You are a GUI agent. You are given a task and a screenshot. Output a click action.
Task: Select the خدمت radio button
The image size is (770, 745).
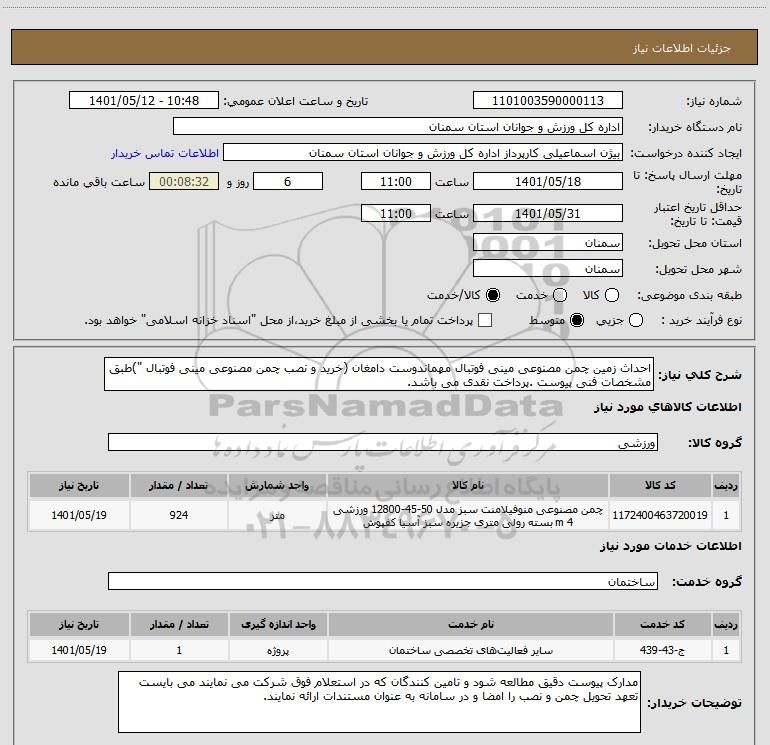point(560,295)
